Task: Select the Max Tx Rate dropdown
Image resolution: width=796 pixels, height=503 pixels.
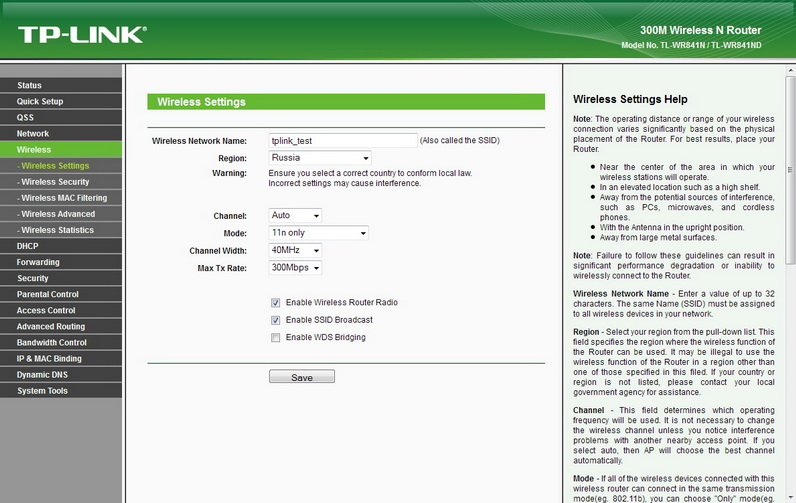Action: pos(295,268)
